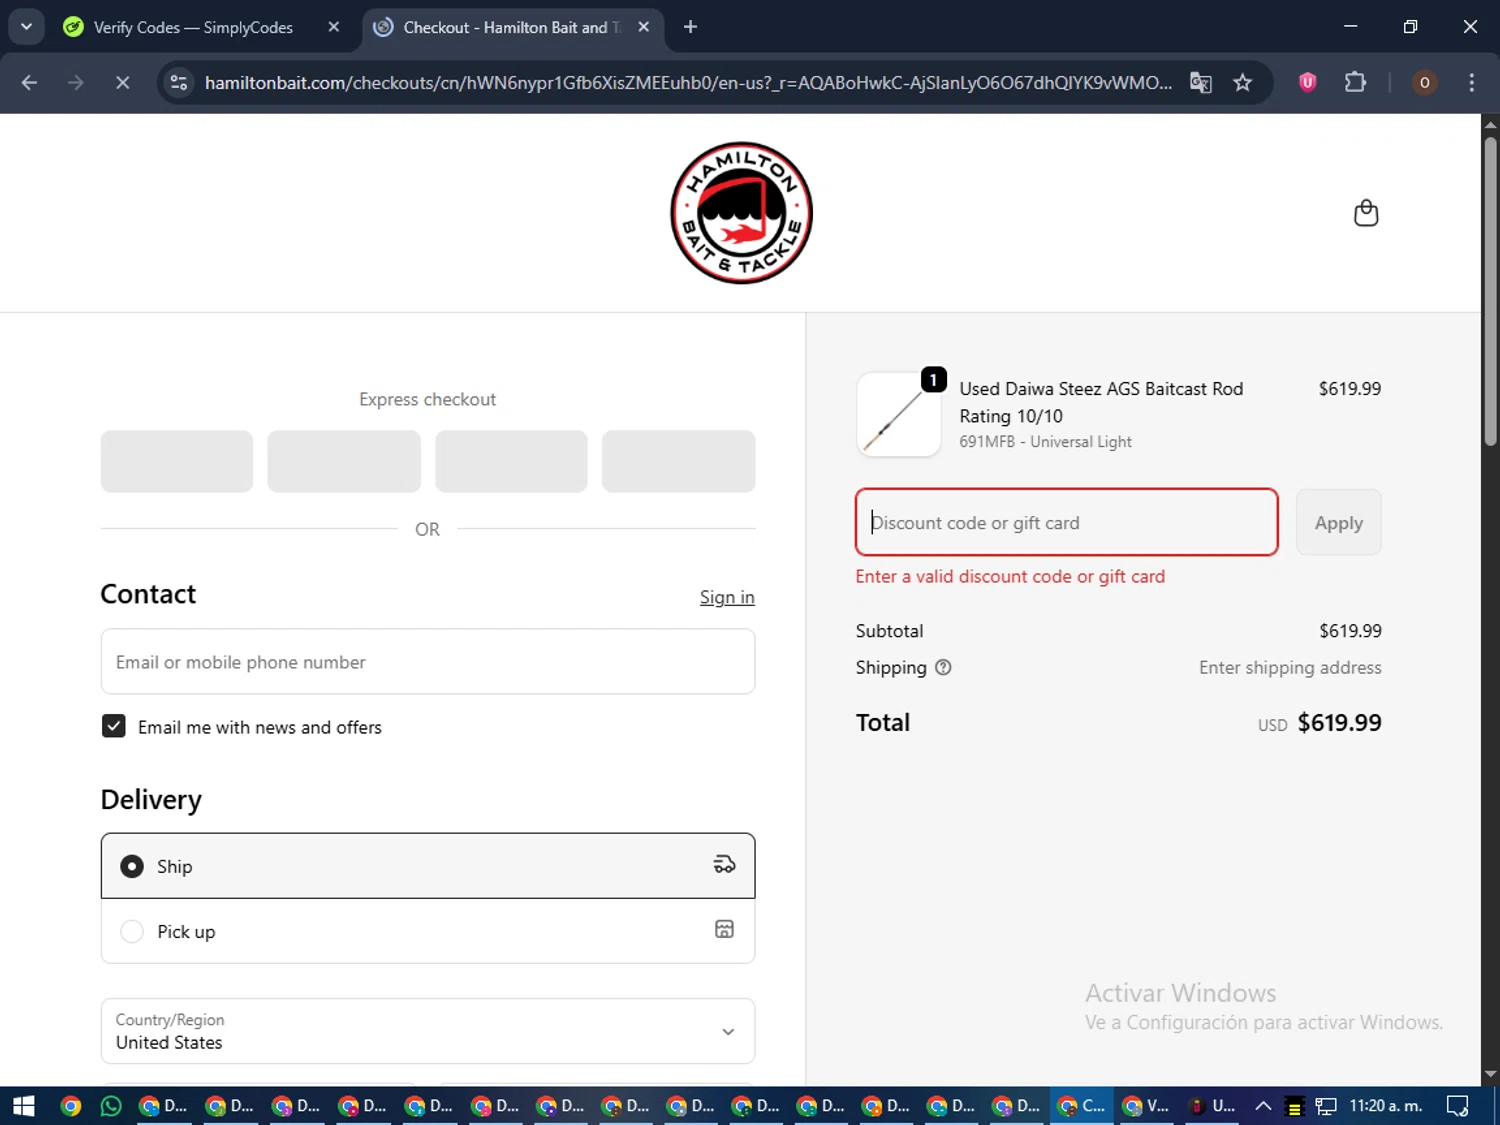This screenshot has height=1125, width=1500.
Task: Click the page vertical scrollbar thumb
Action: coord(1490,290)
